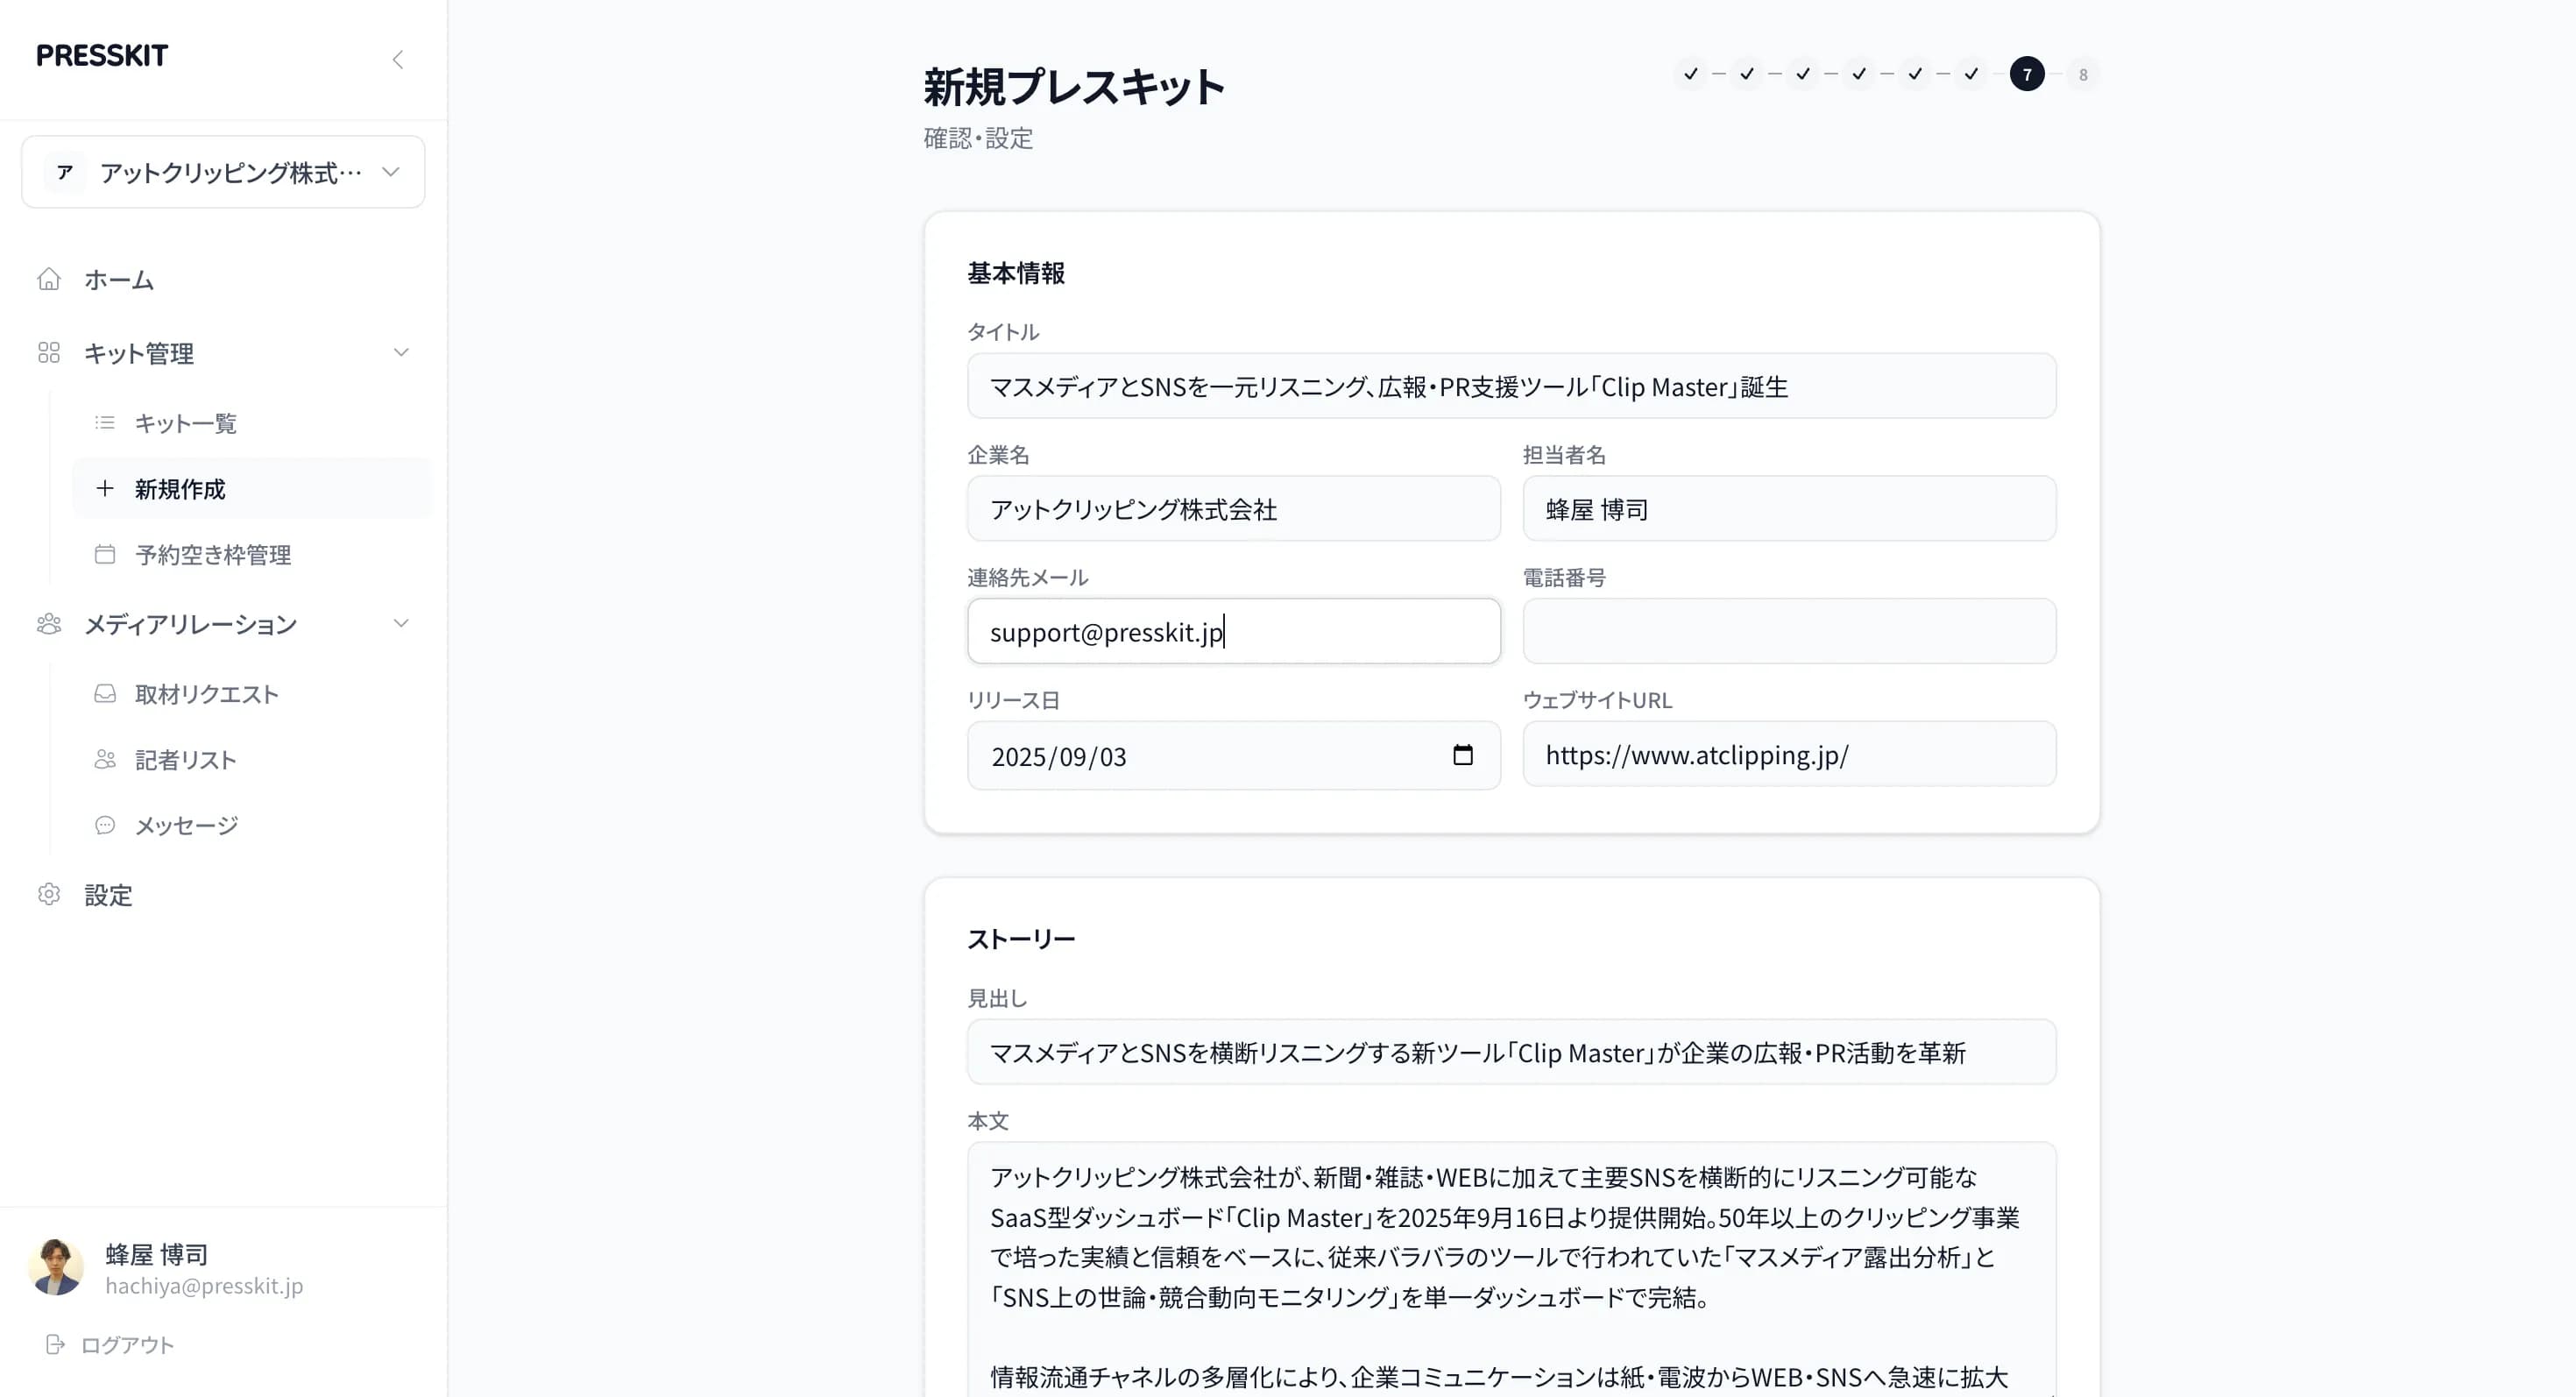Jump to step 6 in the progress stepper
Screen dimensions: 2576x1397
tap(1971, 74)
